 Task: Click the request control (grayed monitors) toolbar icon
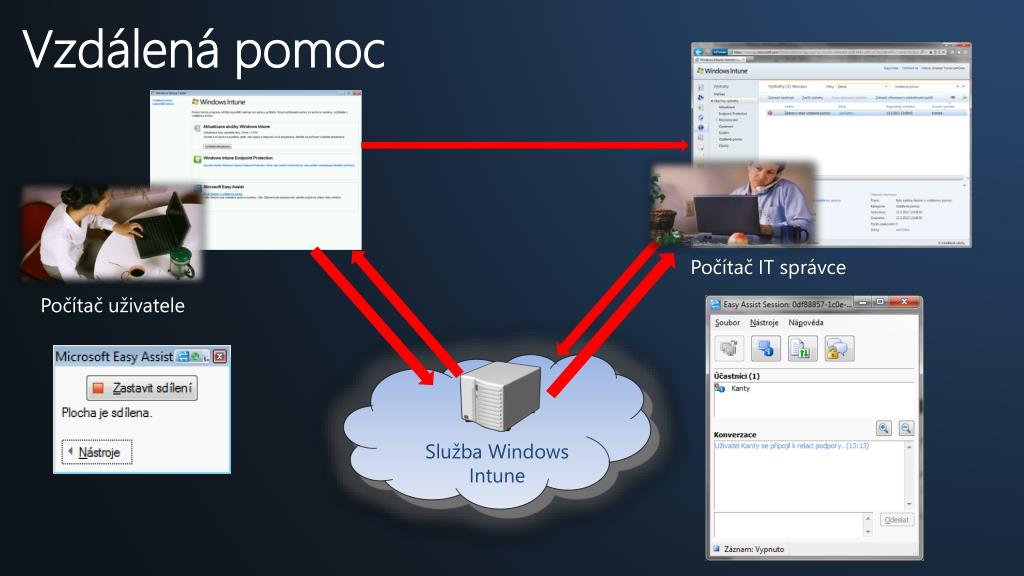coord(729,349)
